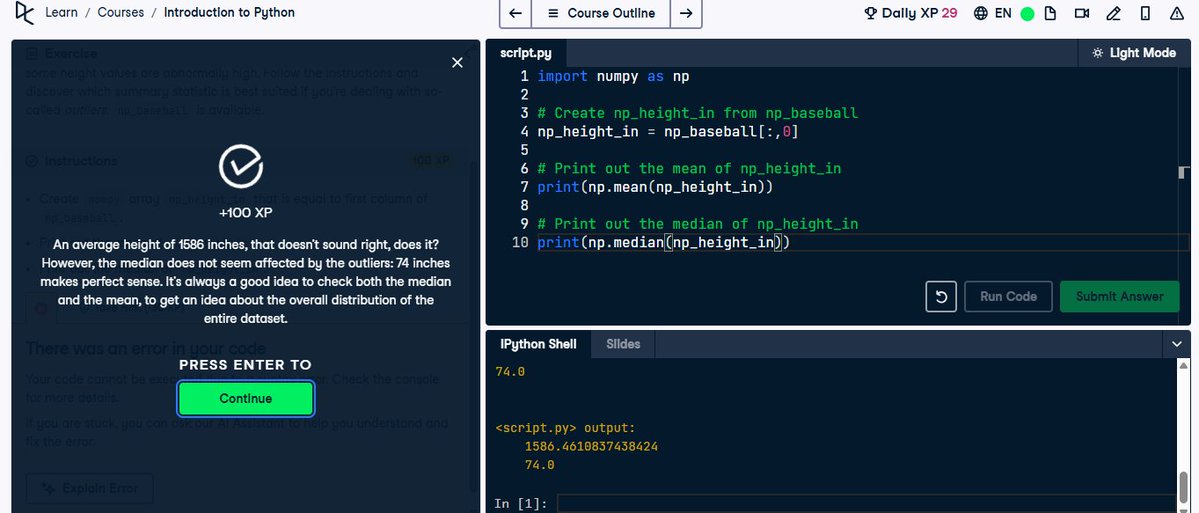Click code line 10 print np.median

(x=663, y=243)
